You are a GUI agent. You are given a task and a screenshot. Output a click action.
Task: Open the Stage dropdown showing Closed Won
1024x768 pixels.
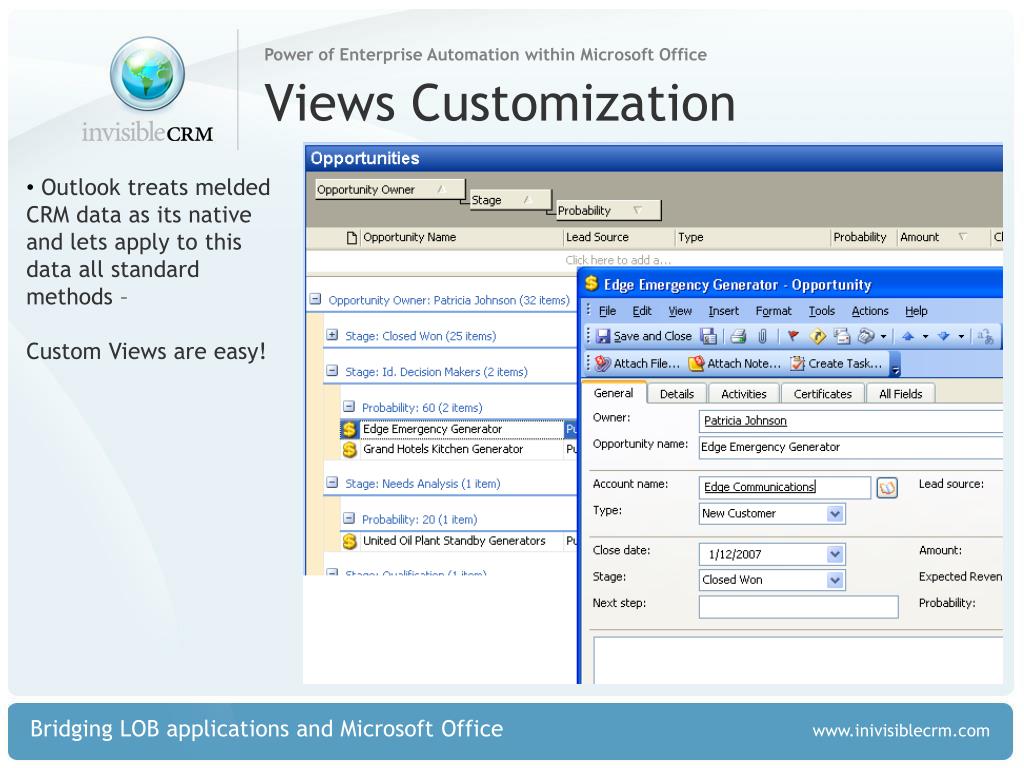(835, 580)
